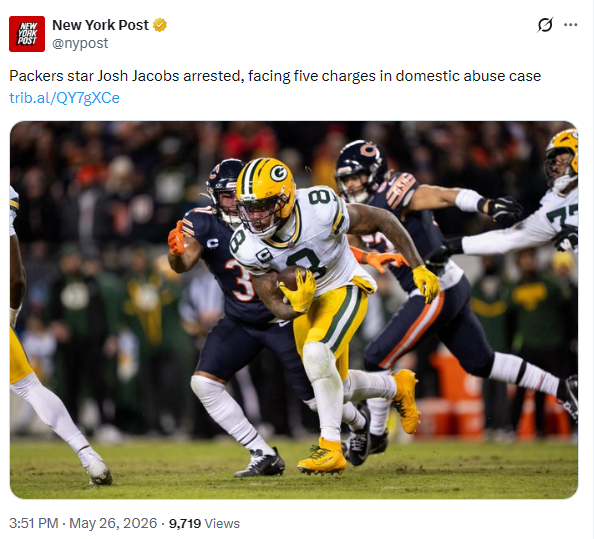Click the May 26, 2026 date

coord(113,523)
